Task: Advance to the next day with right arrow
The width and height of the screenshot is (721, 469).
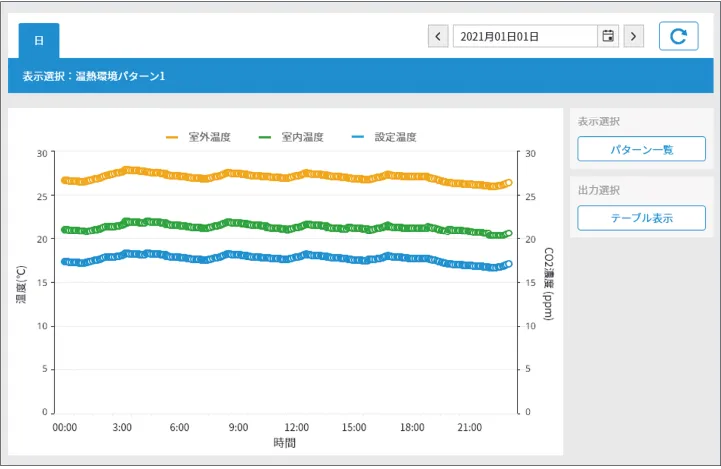Action: click(633, 37)
